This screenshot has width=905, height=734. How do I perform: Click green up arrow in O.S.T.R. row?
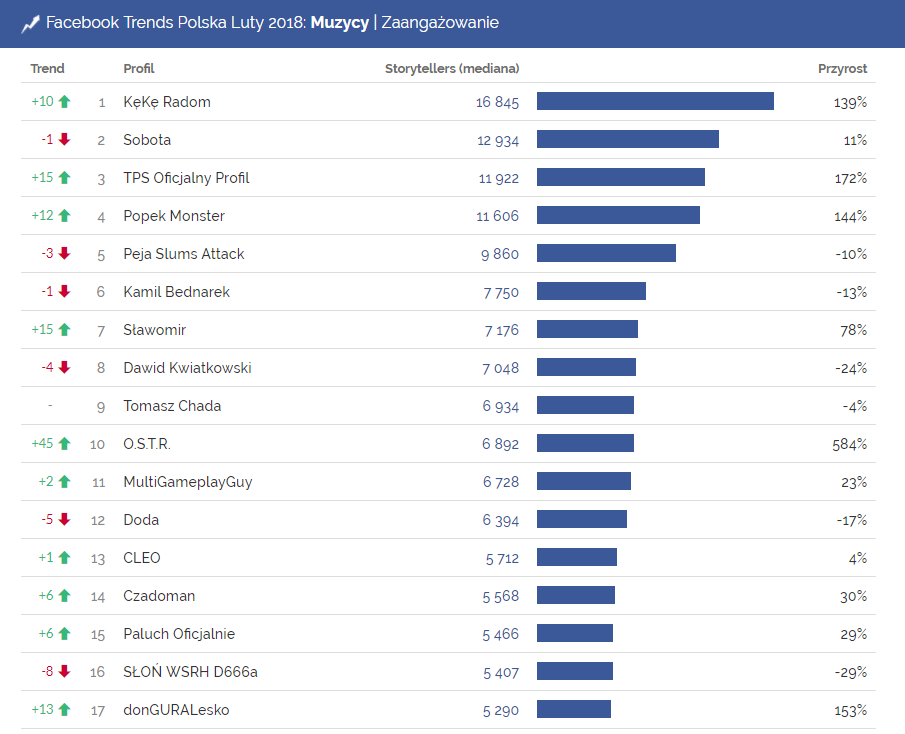point(65,444)
